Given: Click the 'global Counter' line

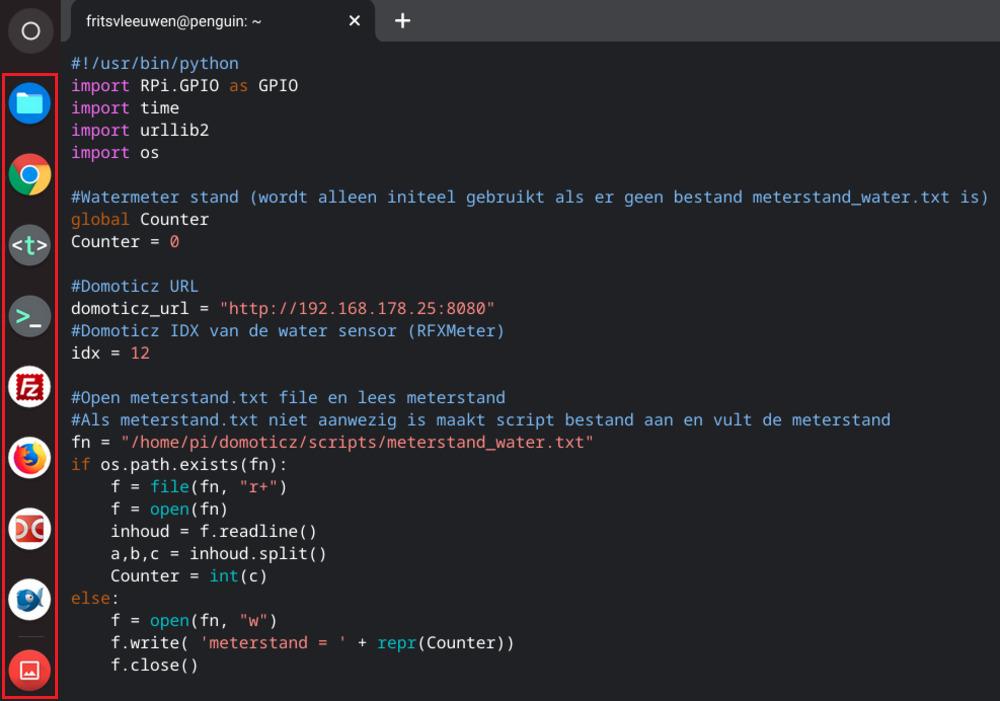Looking at the screenshot, I should (x=140, y=219).
